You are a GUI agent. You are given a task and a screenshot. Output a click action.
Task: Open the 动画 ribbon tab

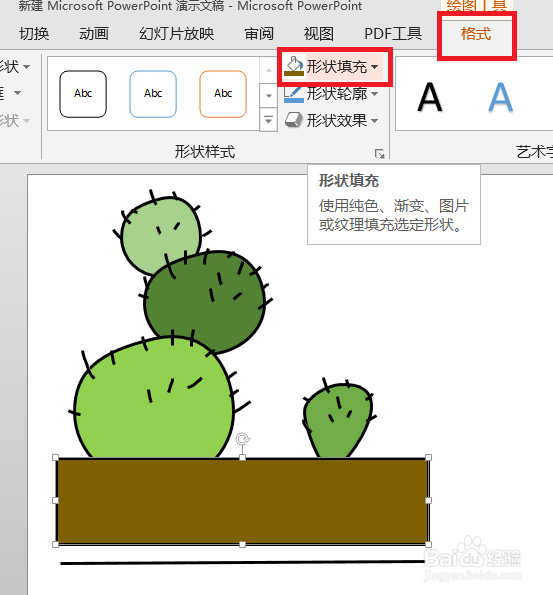pos(94,34)
